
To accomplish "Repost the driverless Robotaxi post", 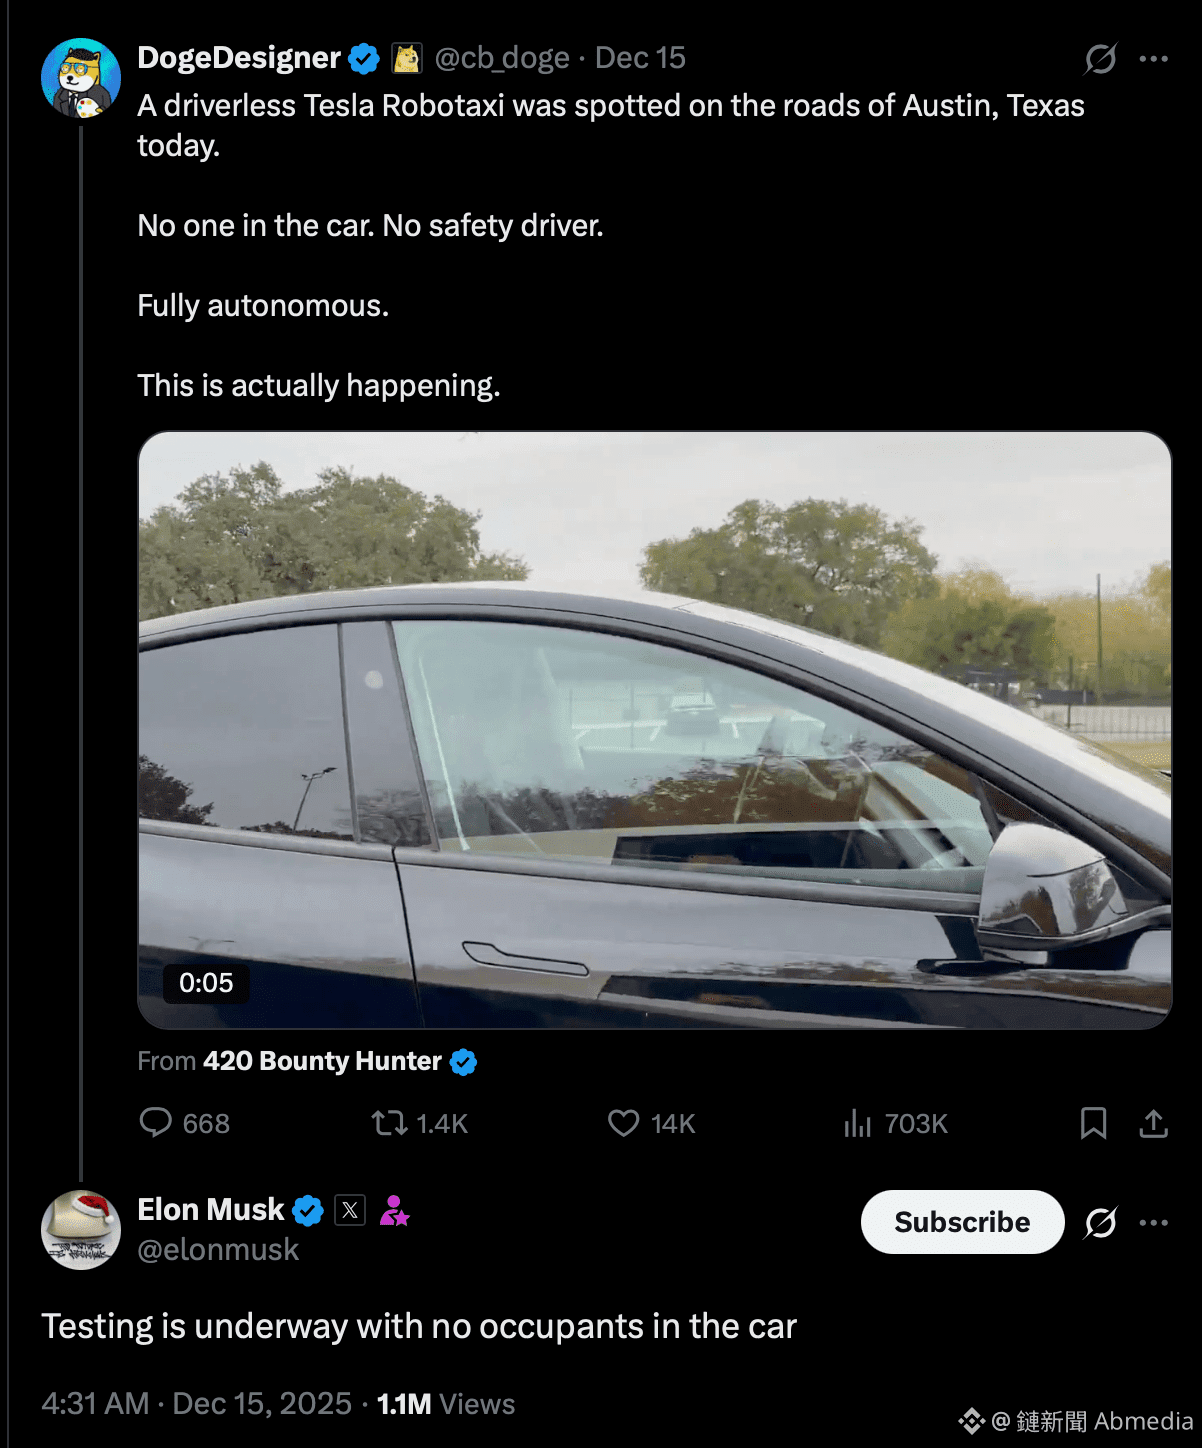I will [390, 1123].
